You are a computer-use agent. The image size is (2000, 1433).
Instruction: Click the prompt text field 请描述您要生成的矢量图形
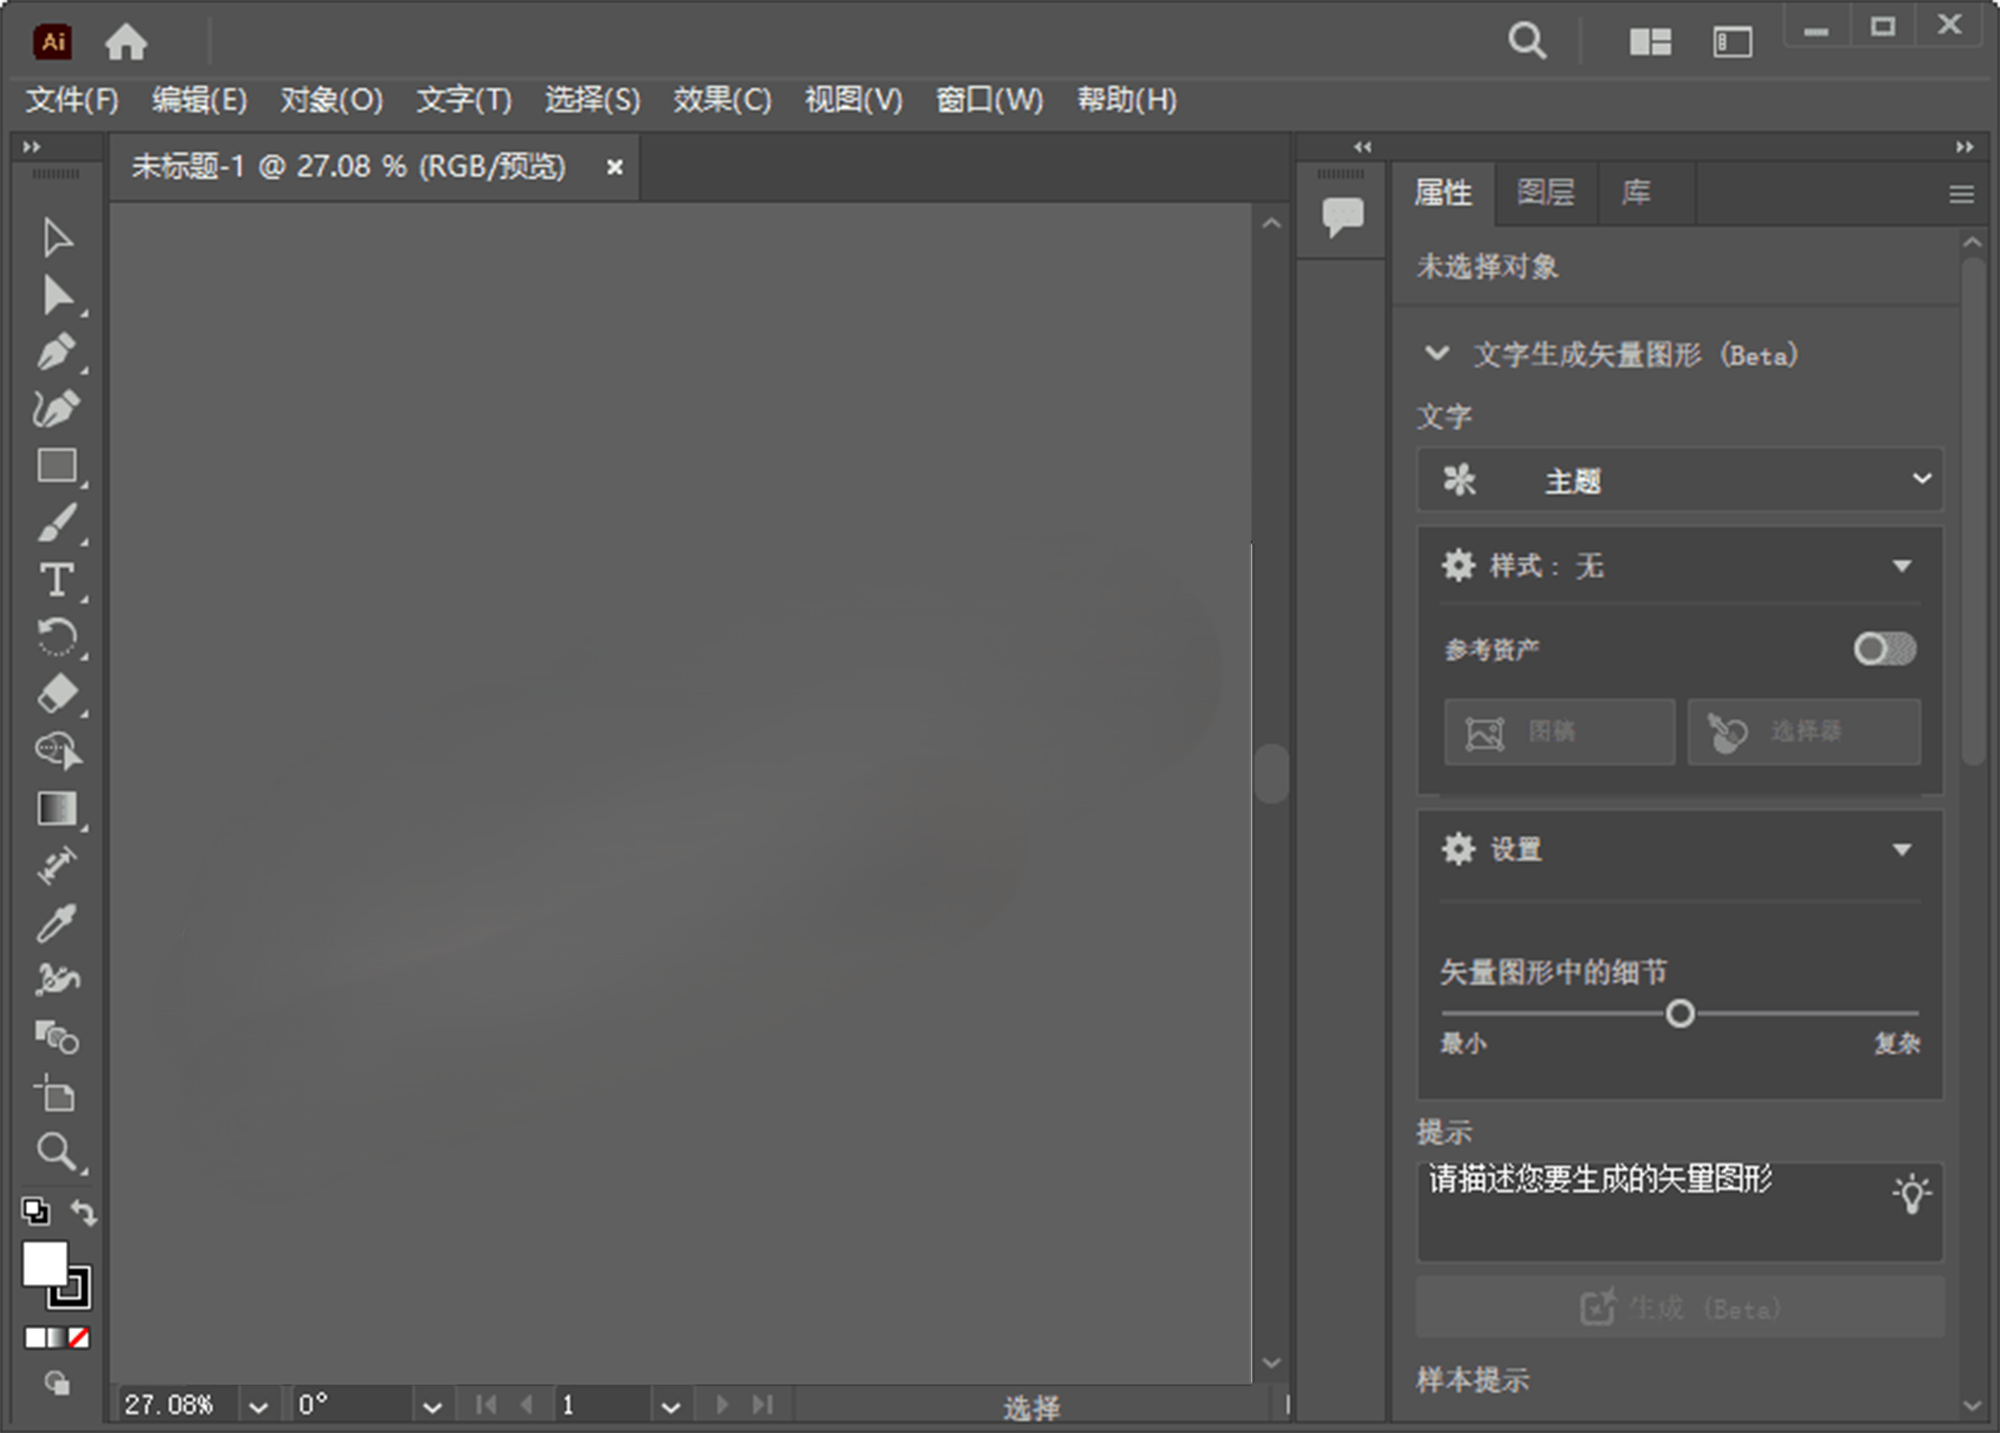pyautogui.click(x=1680, y=1211)
